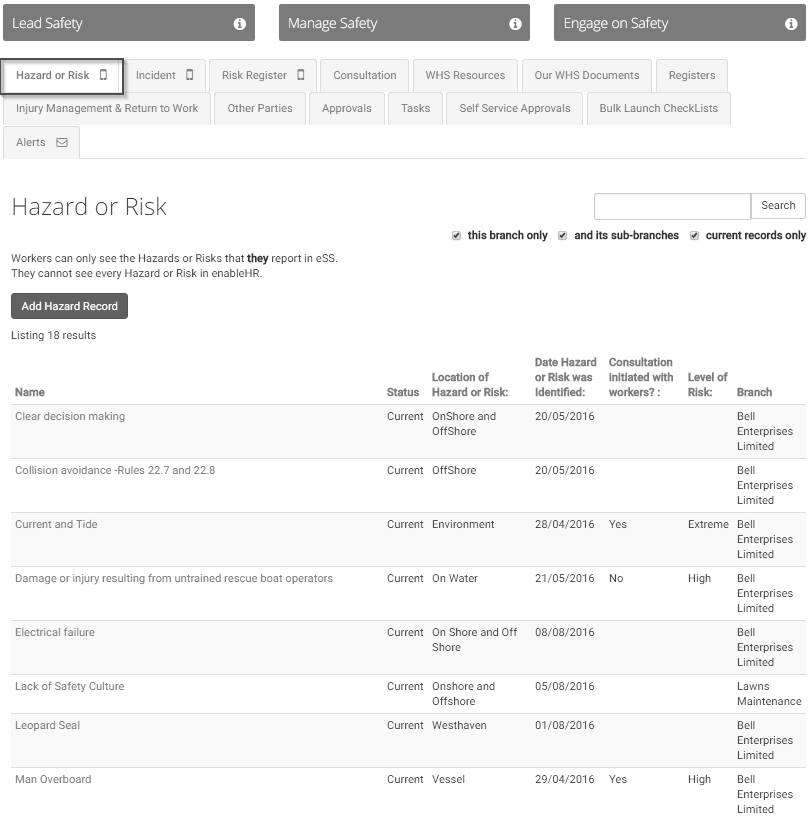The image size is (810, 816).
Task: Toggle 'current records only' checkbox
Action: pos(694,236)
